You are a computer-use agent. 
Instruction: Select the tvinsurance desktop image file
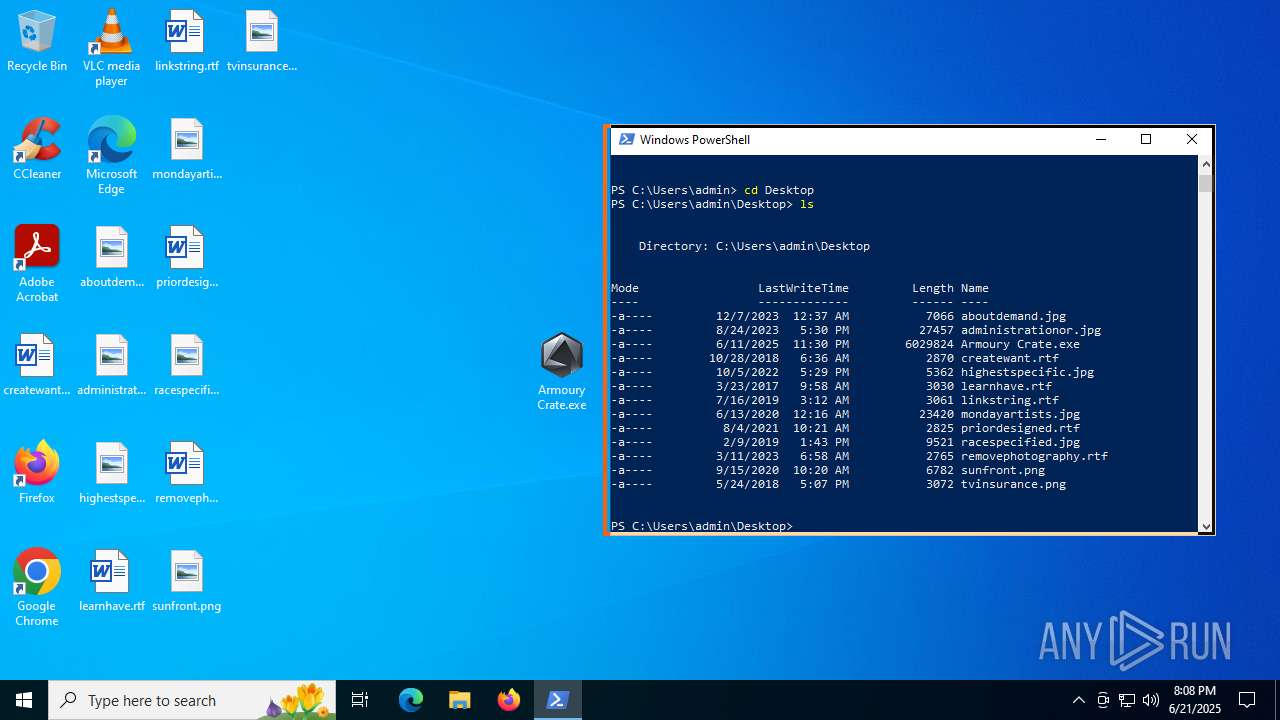pyautogui.click(x=262, y=42)
